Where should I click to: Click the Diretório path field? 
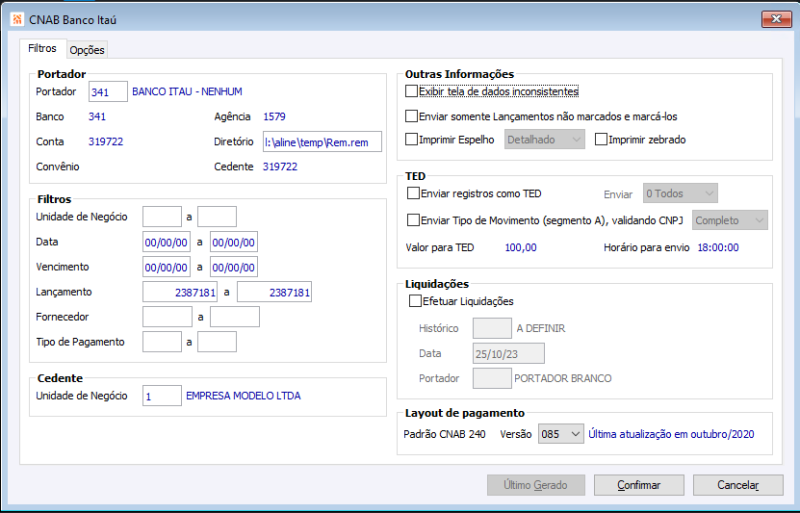322,142
